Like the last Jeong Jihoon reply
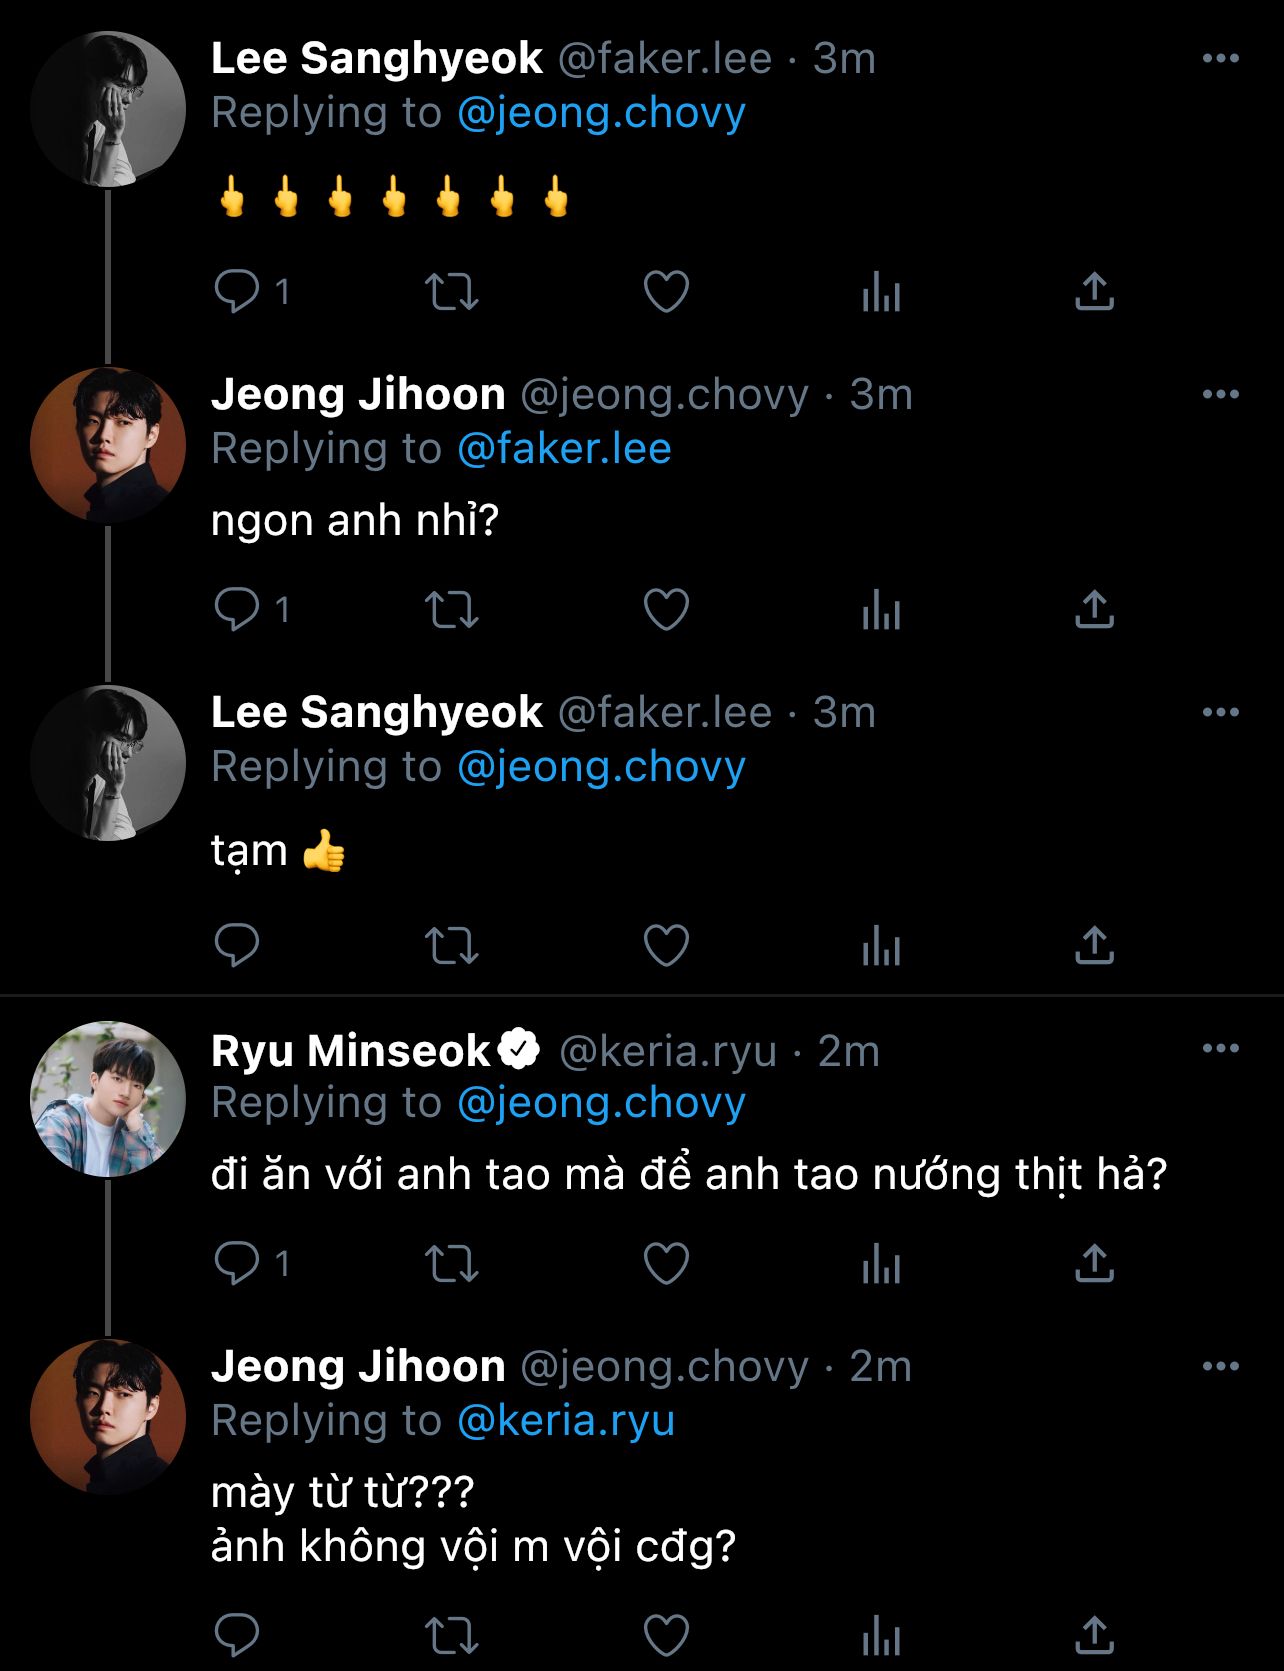 point(666,1636)
